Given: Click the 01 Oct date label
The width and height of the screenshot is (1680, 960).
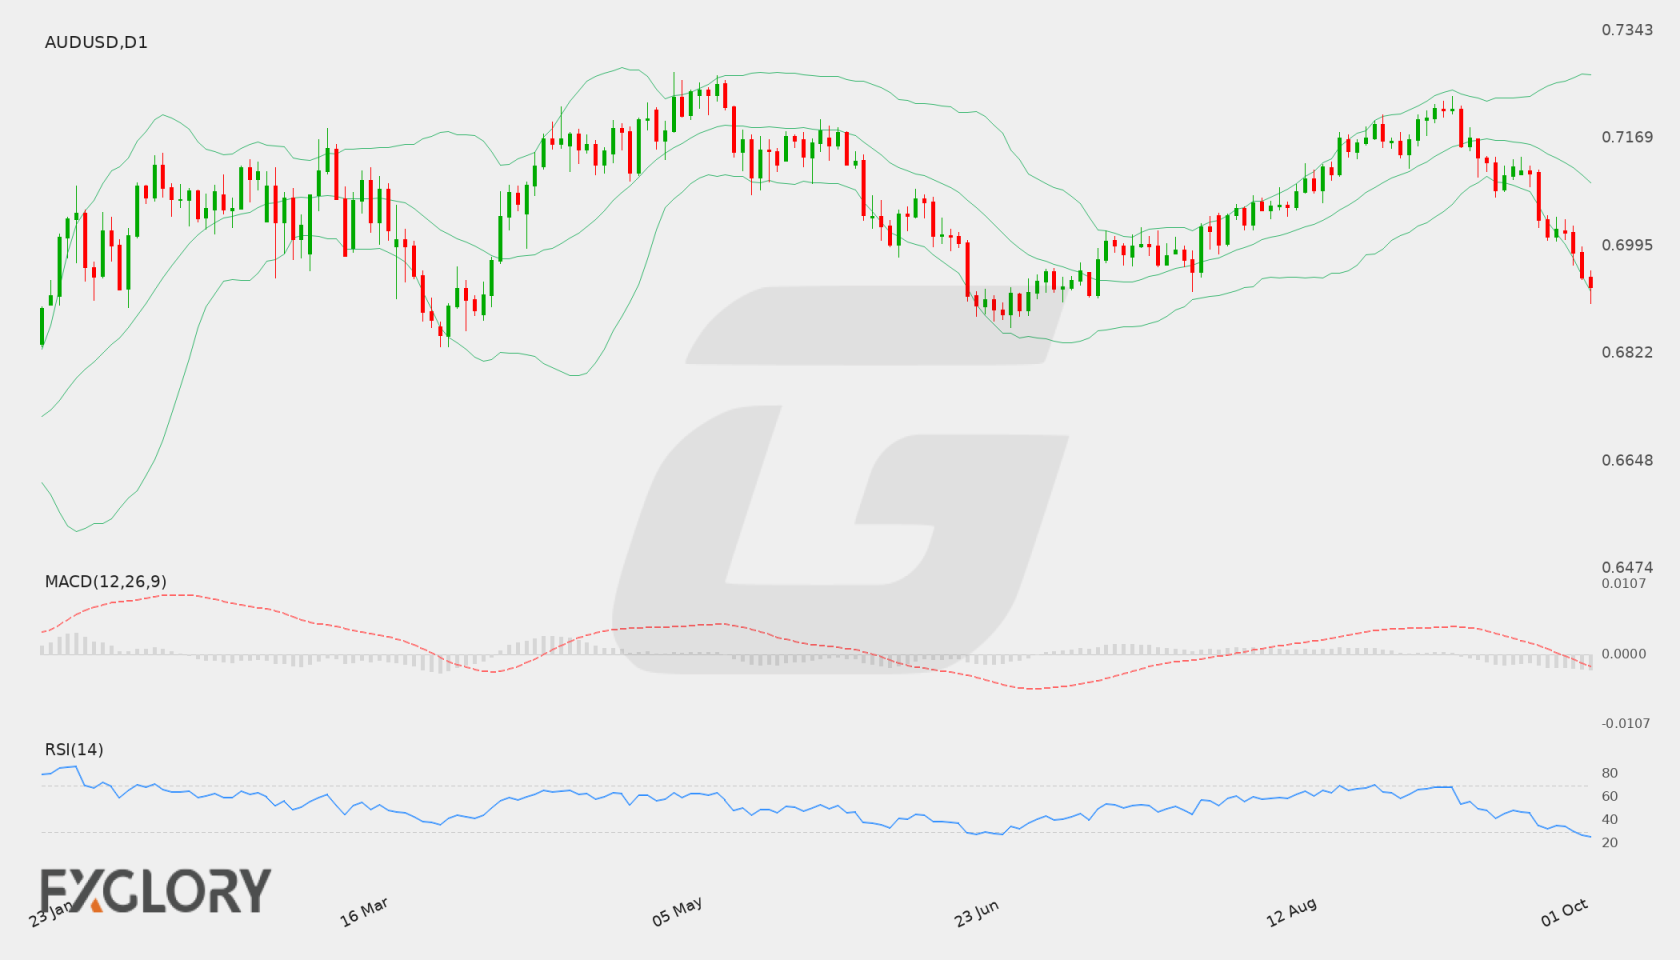Looking at the screenshot, I should coord(1565,912).
